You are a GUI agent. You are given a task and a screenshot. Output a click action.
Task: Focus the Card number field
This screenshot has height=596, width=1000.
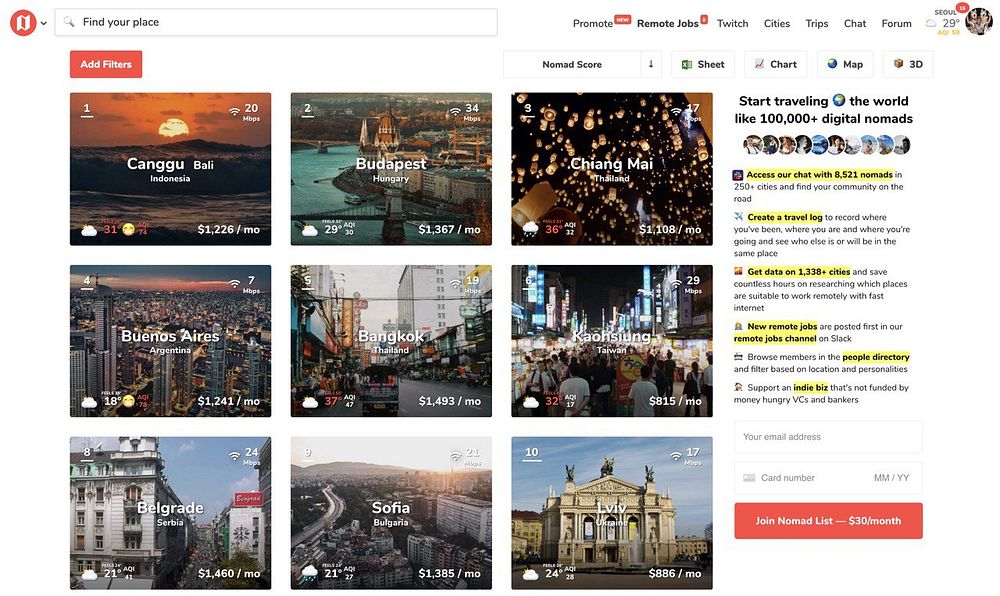pyautogui.click(x=828, y=478)
